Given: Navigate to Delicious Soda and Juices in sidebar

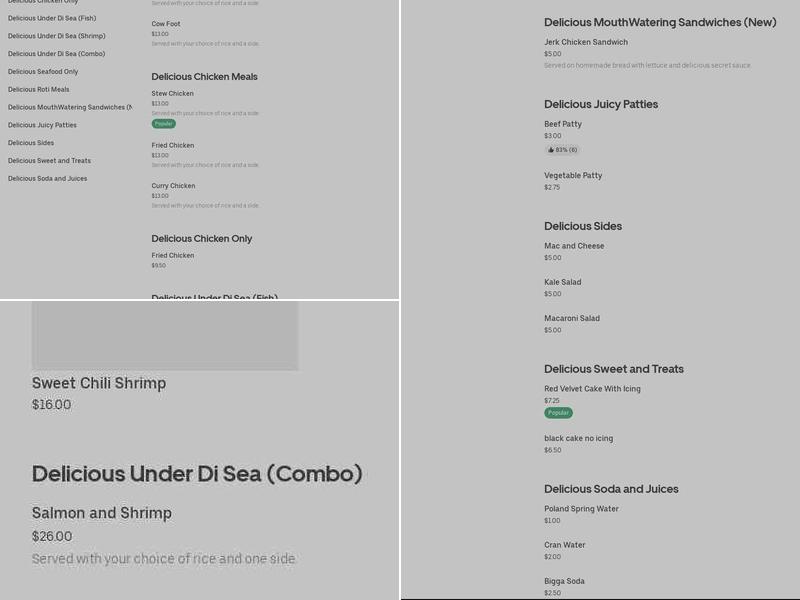Looking at the screenshot, I should [47, 179].
